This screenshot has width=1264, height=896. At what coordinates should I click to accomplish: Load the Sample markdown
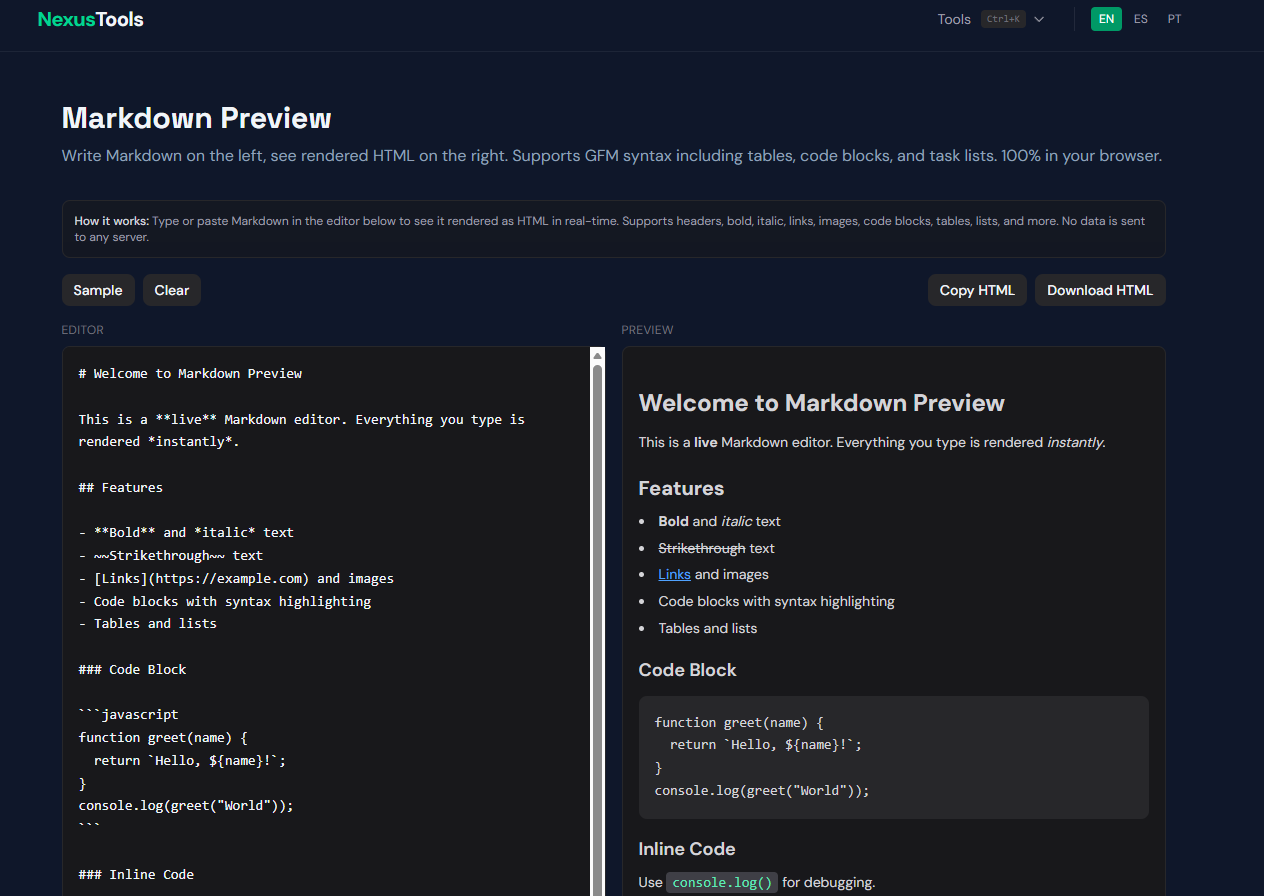click(x=98, y=290)
